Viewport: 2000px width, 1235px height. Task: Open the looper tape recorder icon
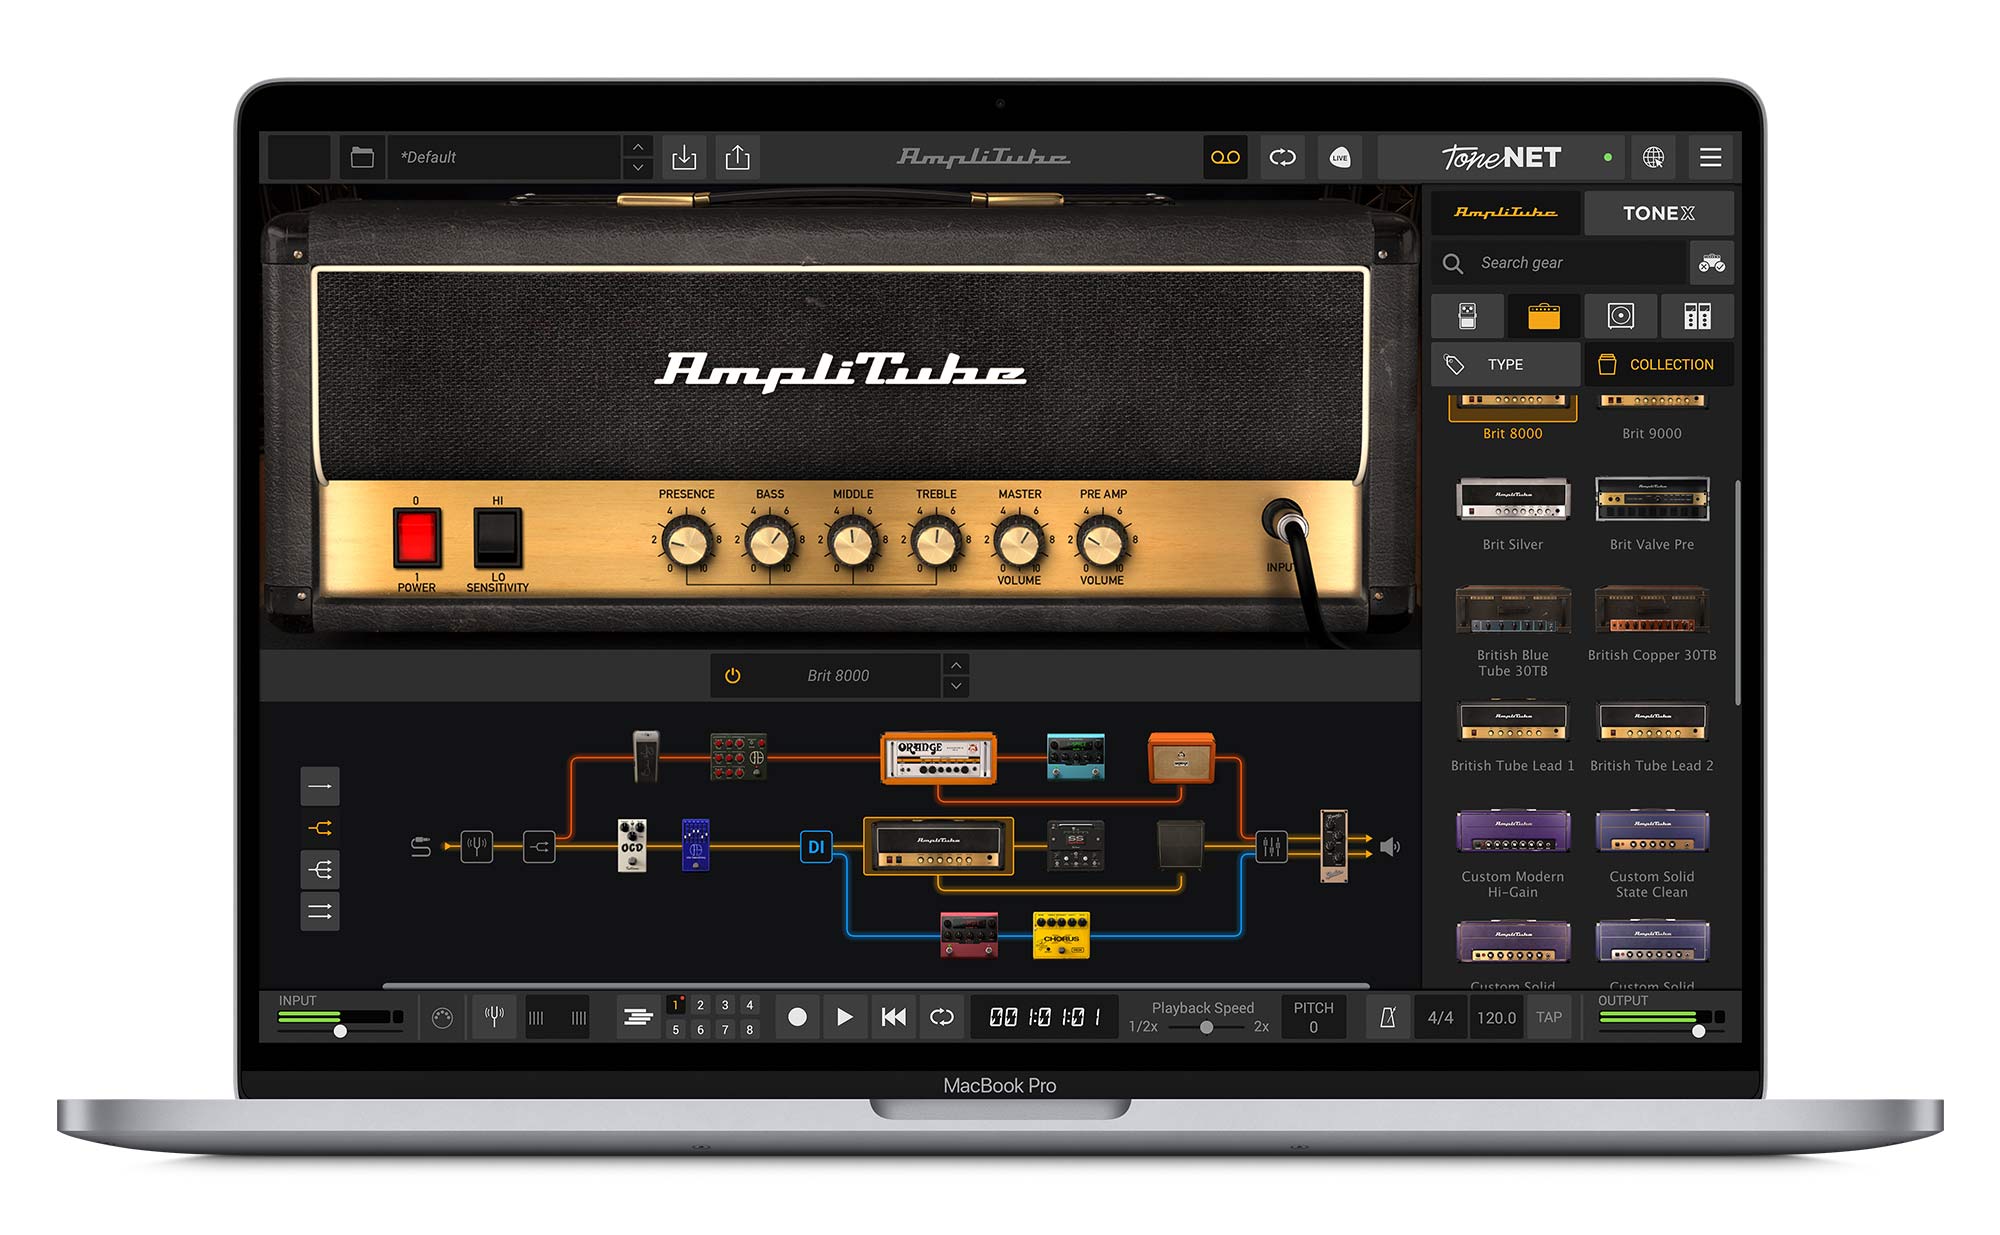[x=1225, y=157]
